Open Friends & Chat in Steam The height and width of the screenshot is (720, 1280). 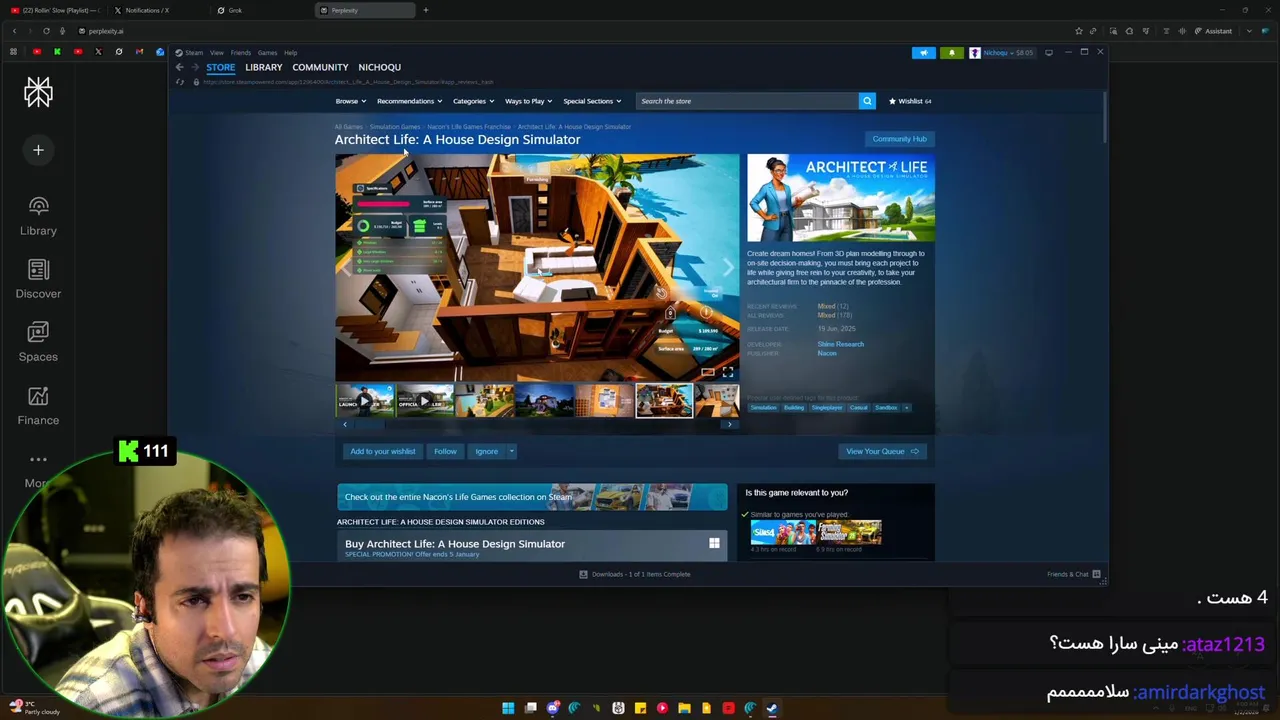(1074, 574)
